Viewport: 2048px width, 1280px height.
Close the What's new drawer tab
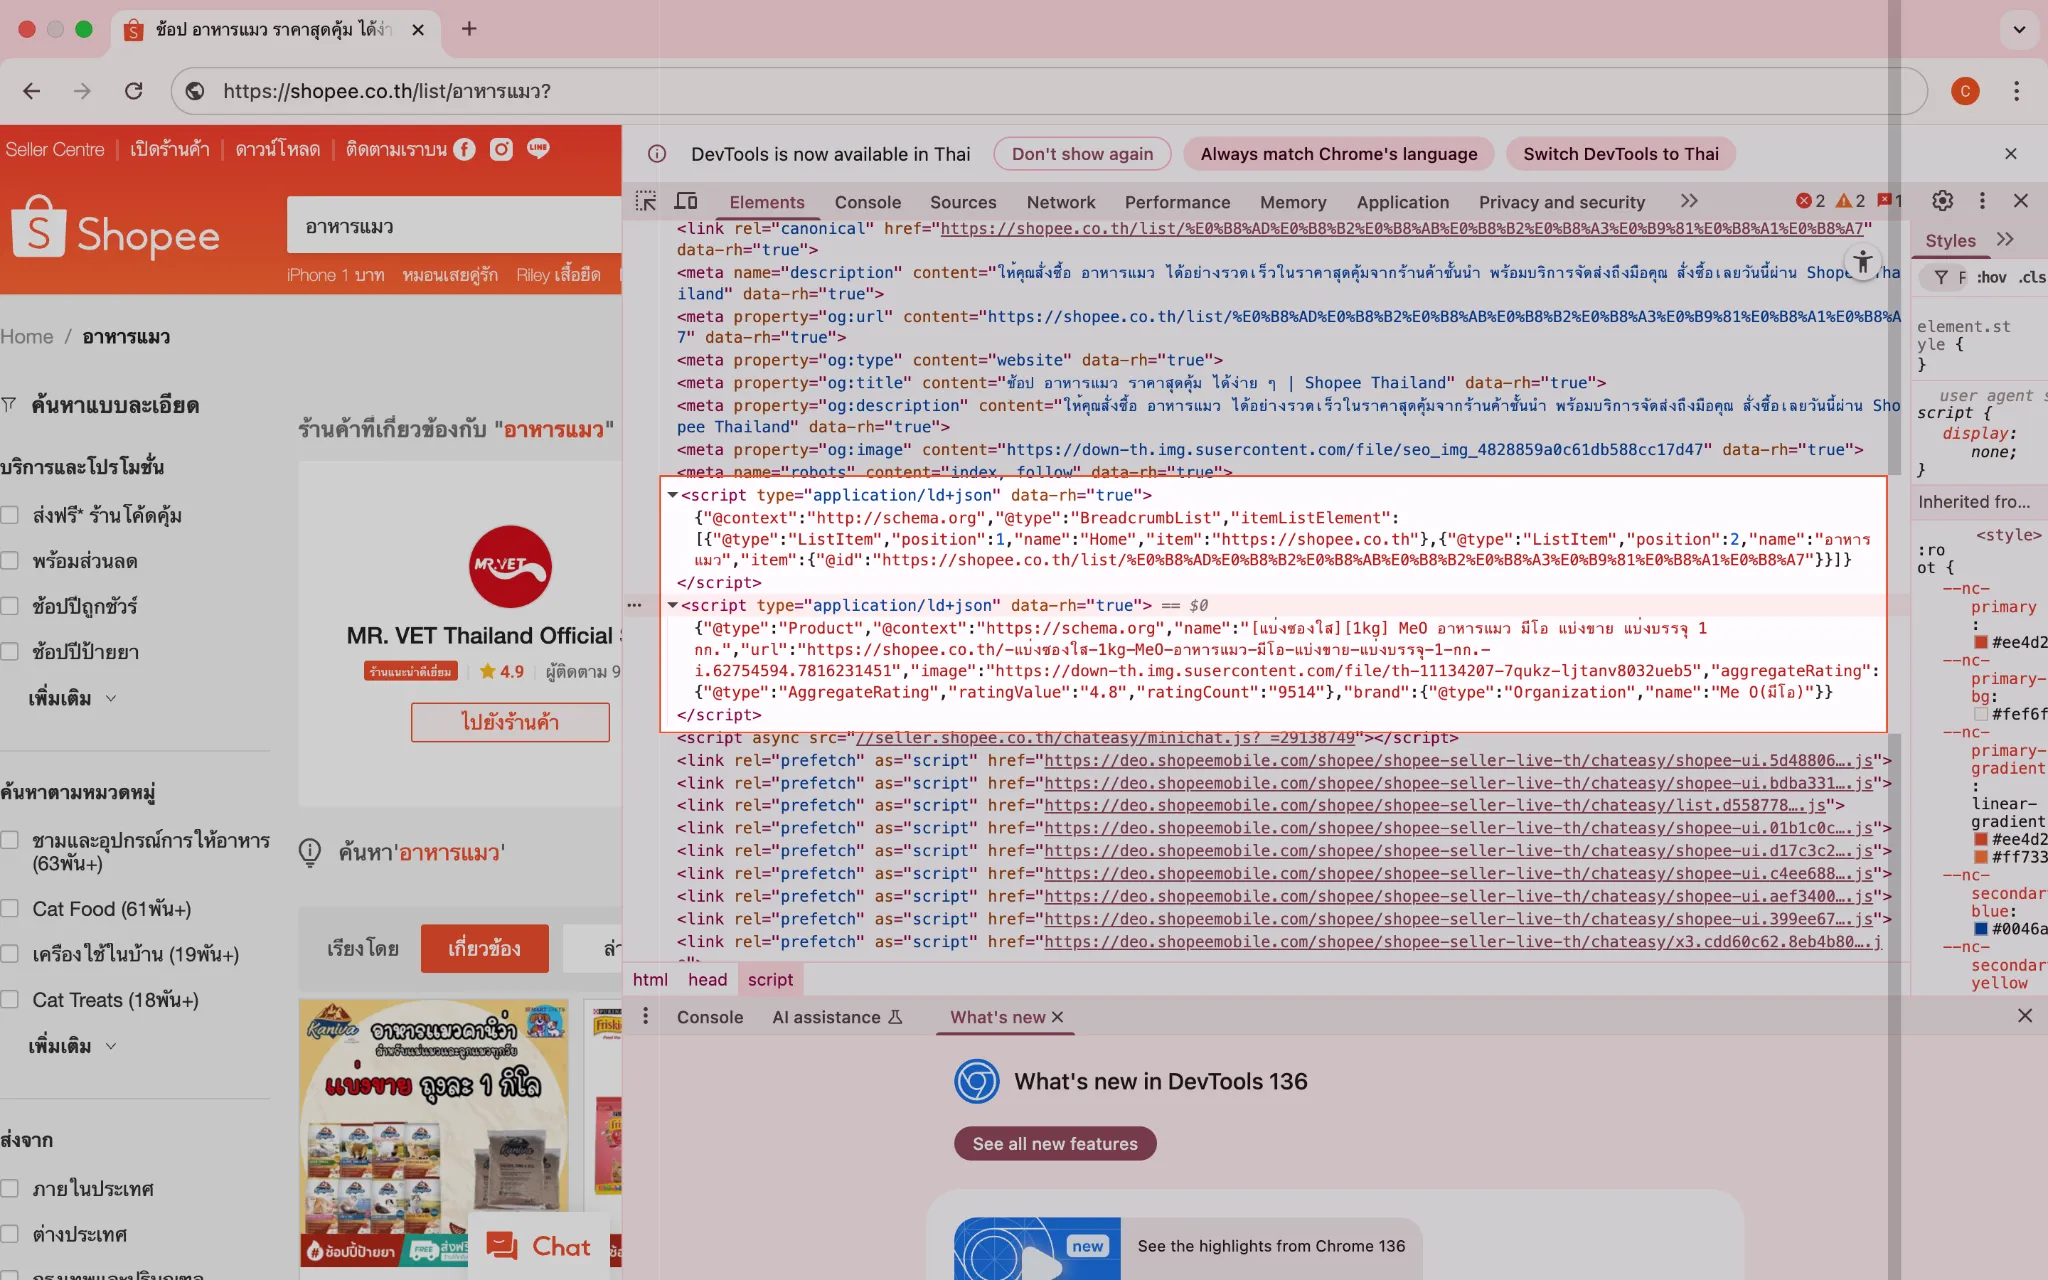click(1057, 1017)
